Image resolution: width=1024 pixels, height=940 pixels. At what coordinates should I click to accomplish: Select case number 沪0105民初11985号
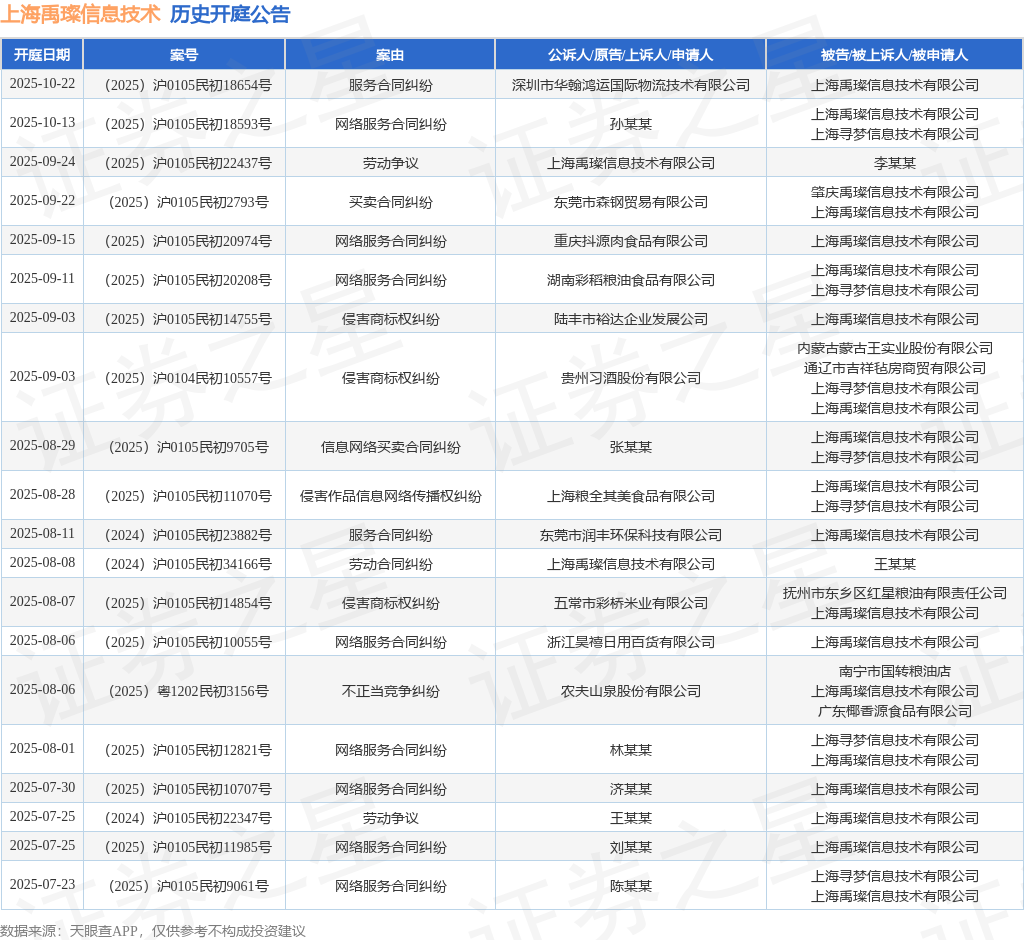188,847
